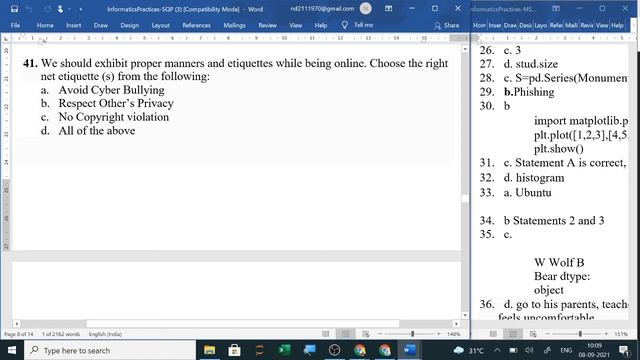Click answer '33. a. Ubuntu' in right document
The image size is (640, 360).
tap(516, 193)
